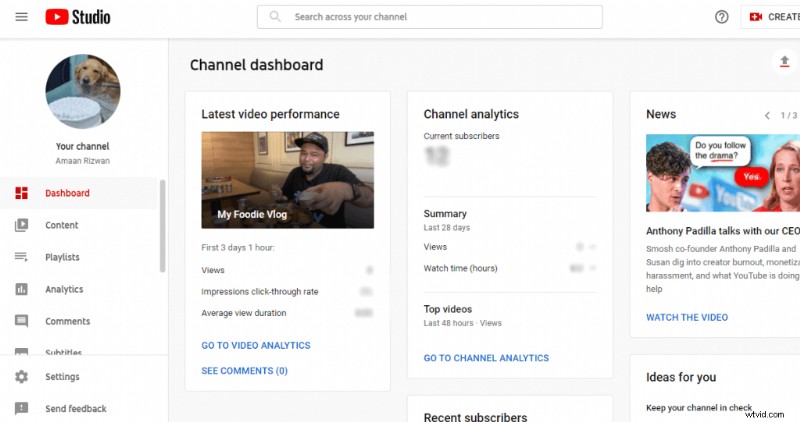This screenshot has height=422, width=800.
Task: Click 'Anthony Padilla talks with our CEO' headline
Action: (722, 231)
